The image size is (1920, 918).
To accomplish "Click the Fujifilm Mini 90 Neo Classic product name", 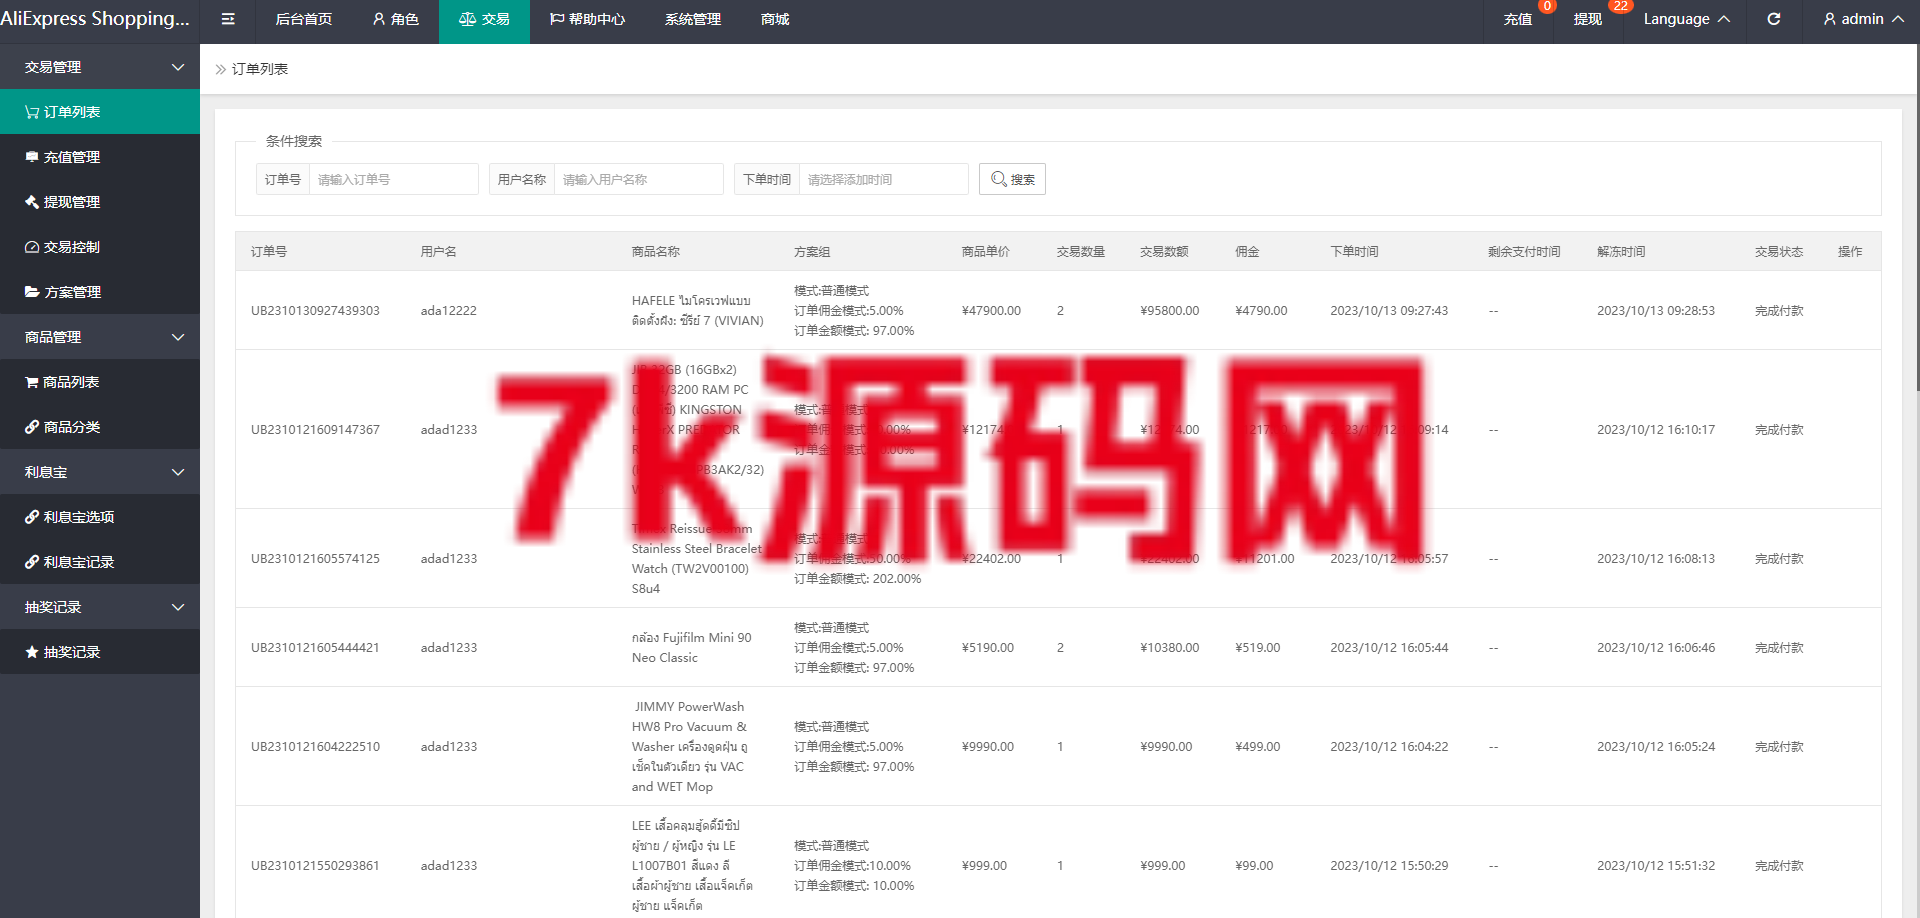I will tap(691, 648).
